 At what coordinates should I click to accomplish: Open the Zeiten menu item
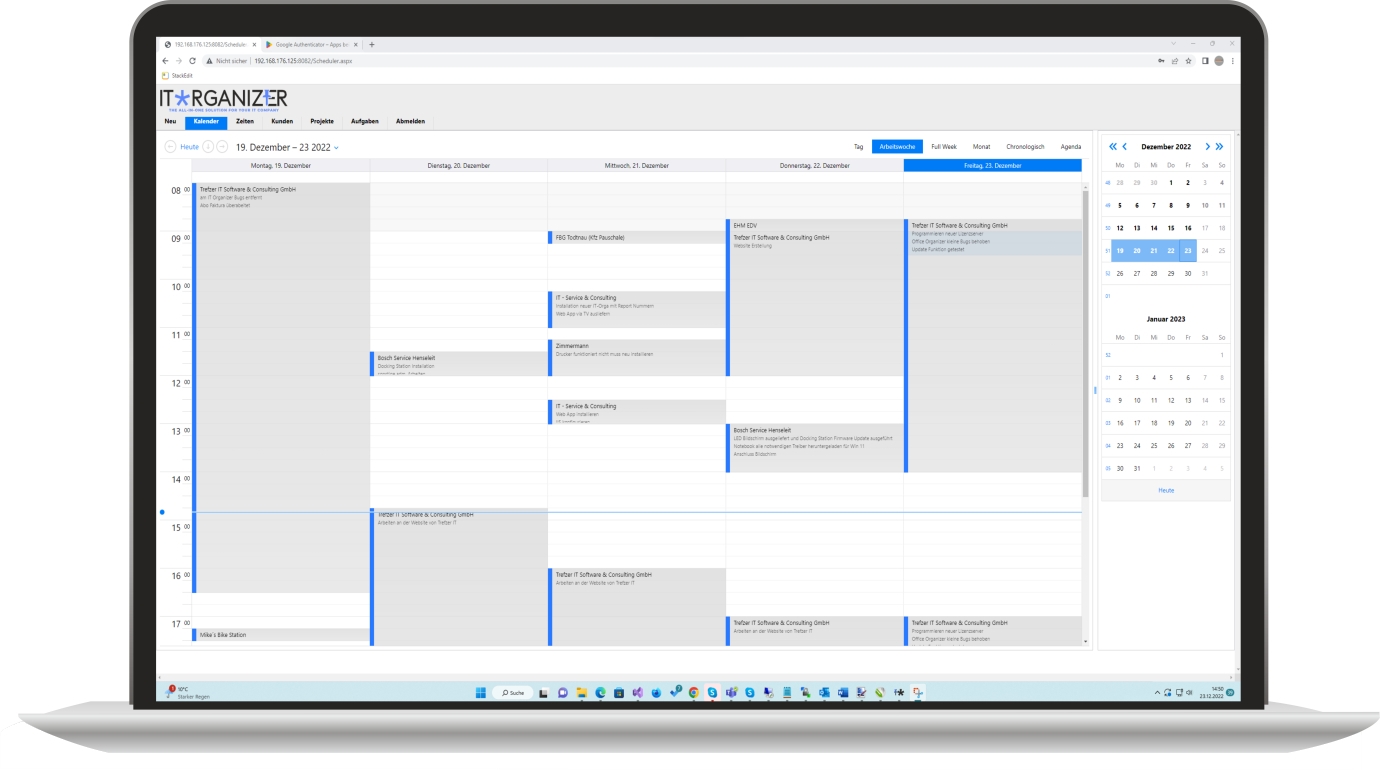pos(245,121)
